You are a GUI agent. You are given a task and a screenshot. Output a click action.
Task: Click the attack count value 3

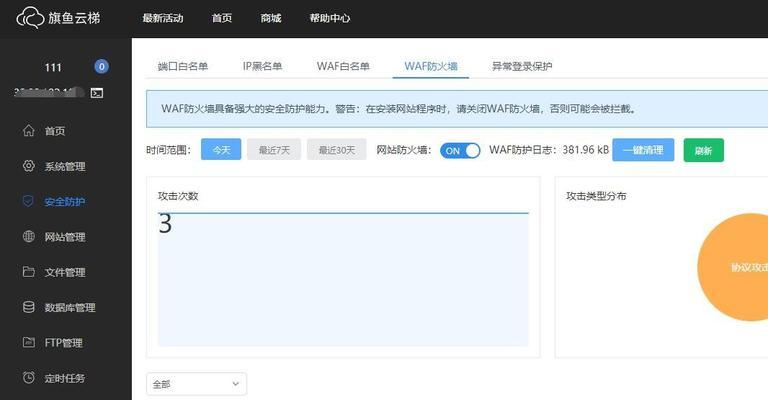(165, 224)
